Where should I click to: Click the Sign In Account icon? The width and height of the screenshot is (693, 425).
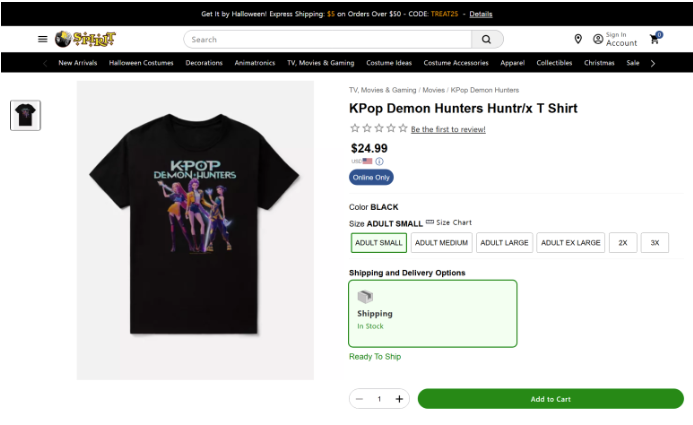(x=598, y=39)
